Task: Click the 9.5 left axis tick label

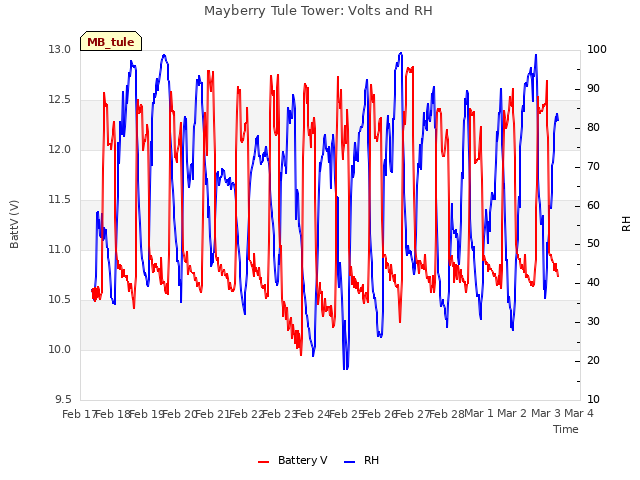Action: click(x=63, y=400)
